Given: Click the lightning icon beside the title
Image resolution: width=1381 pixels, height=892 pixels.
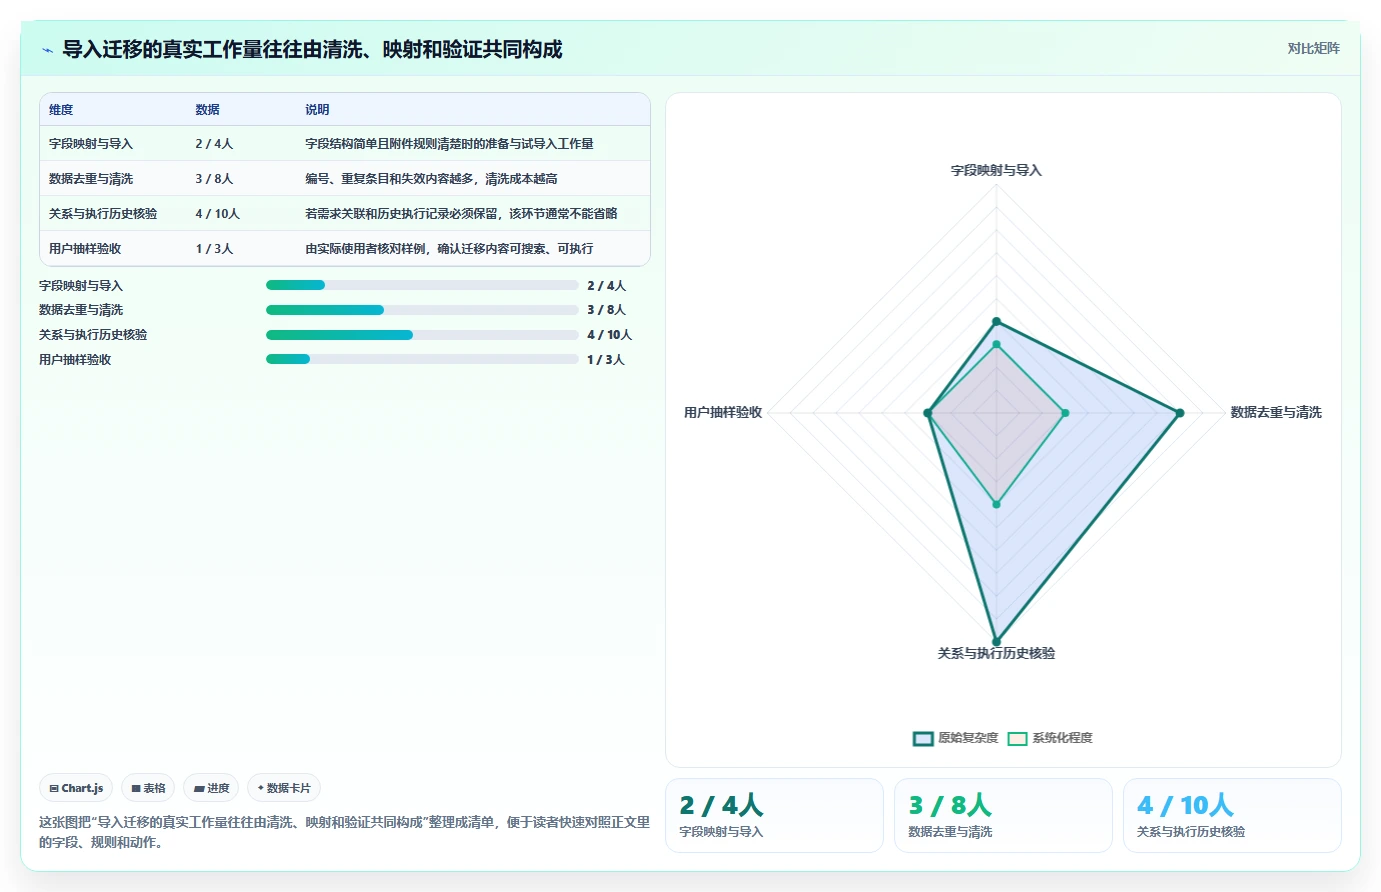Looking at the screenshot, I should coord(47,50).
